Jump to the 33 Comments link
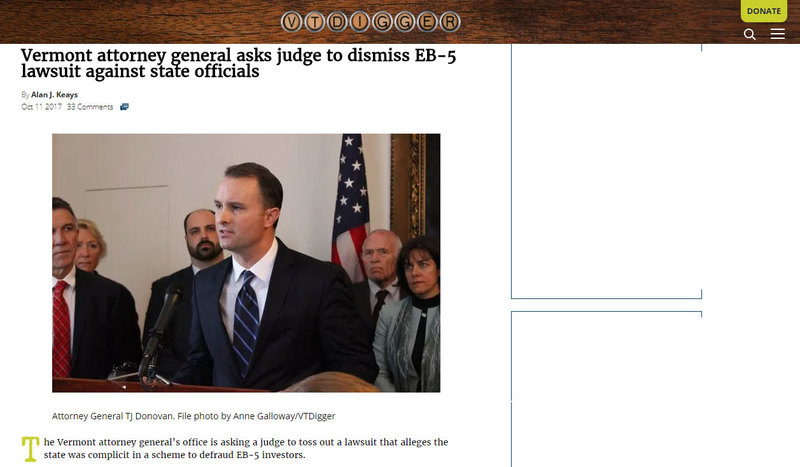 pyautogui.click(x=90, y=107)
